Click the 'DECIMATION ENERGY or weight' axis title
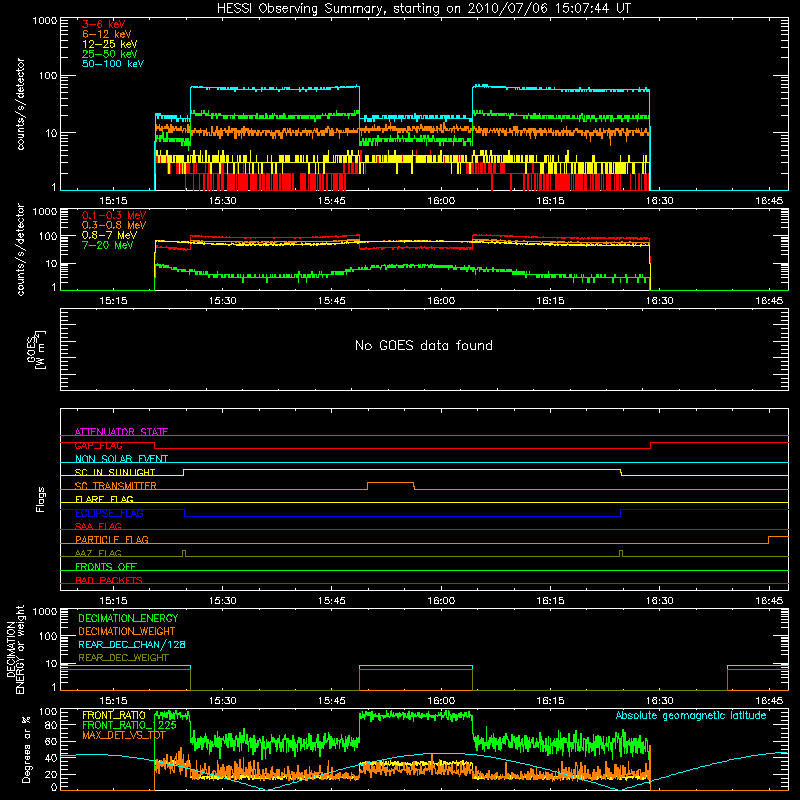Screen dimensions: 800x800 (x=15, y=649)
